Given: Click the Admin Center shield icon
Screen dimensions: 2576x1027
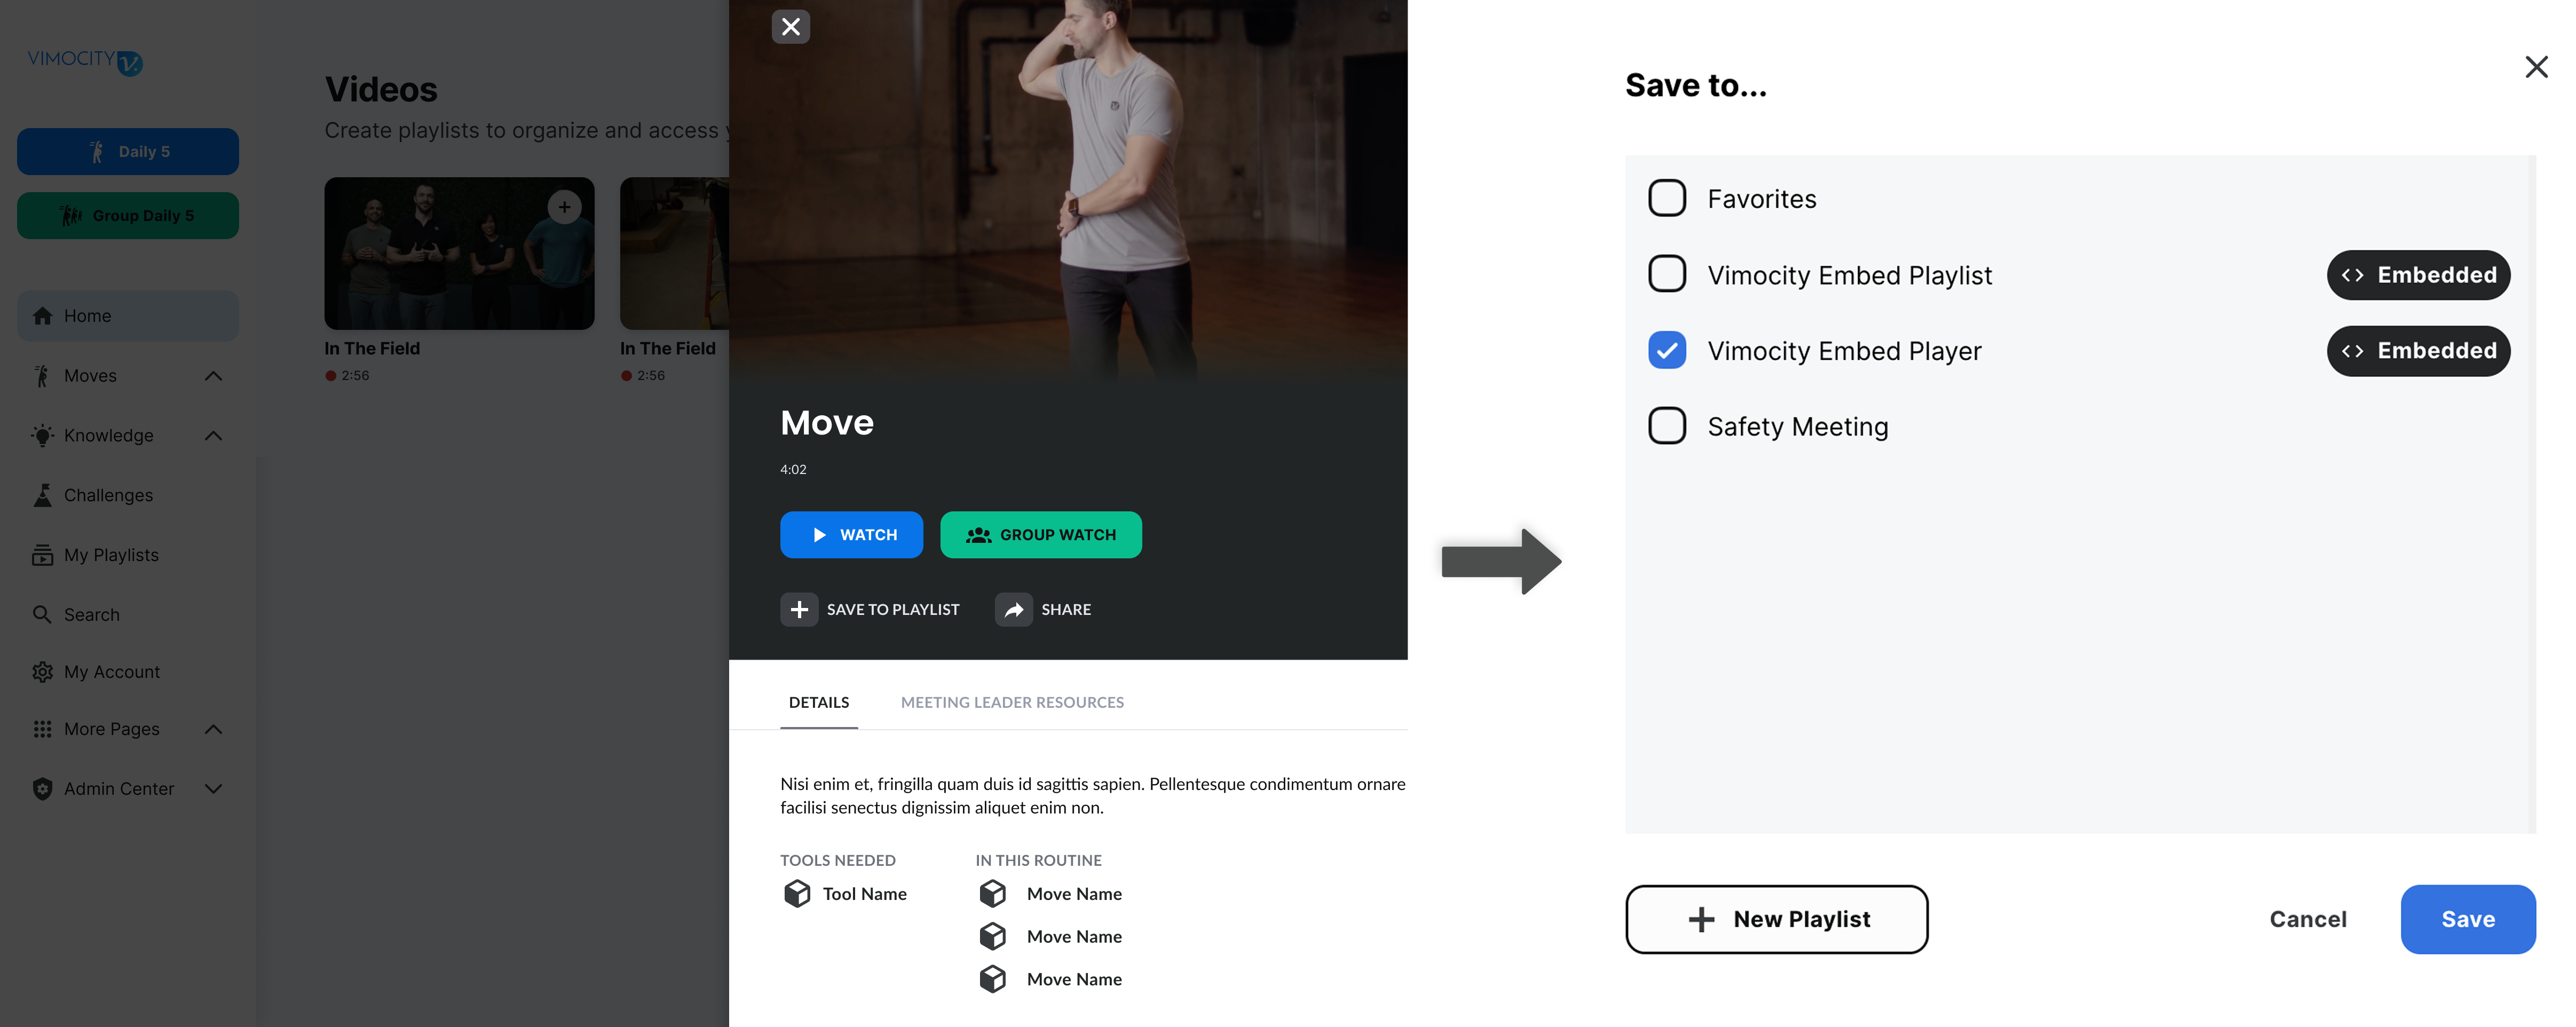Looking at the screenshot, I should tap(42, 789).
